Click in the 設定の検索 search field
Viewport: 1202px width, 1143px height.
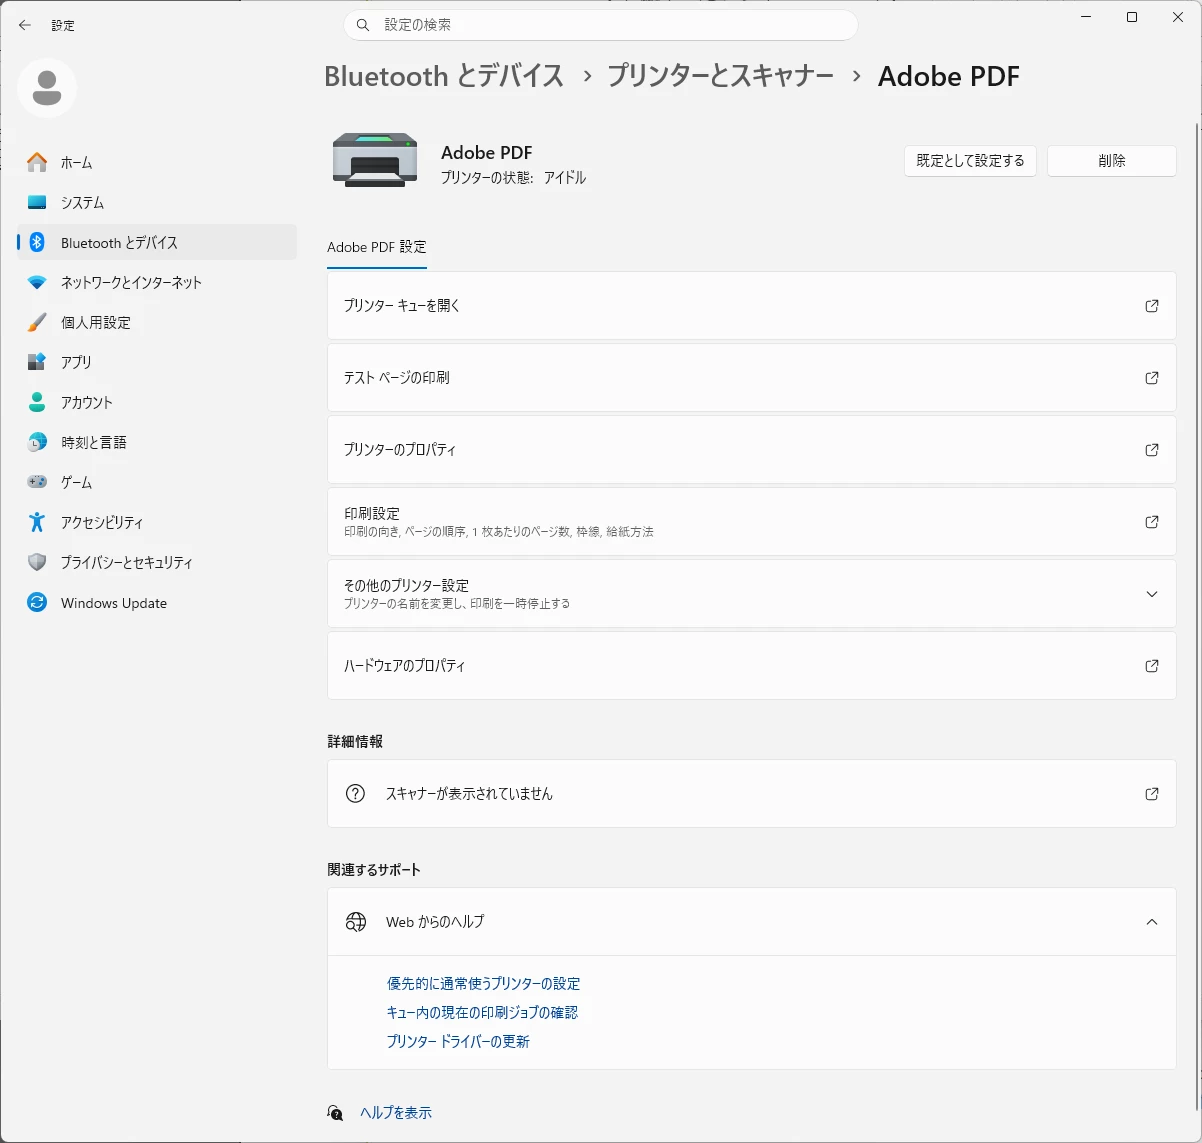[600, 25]
